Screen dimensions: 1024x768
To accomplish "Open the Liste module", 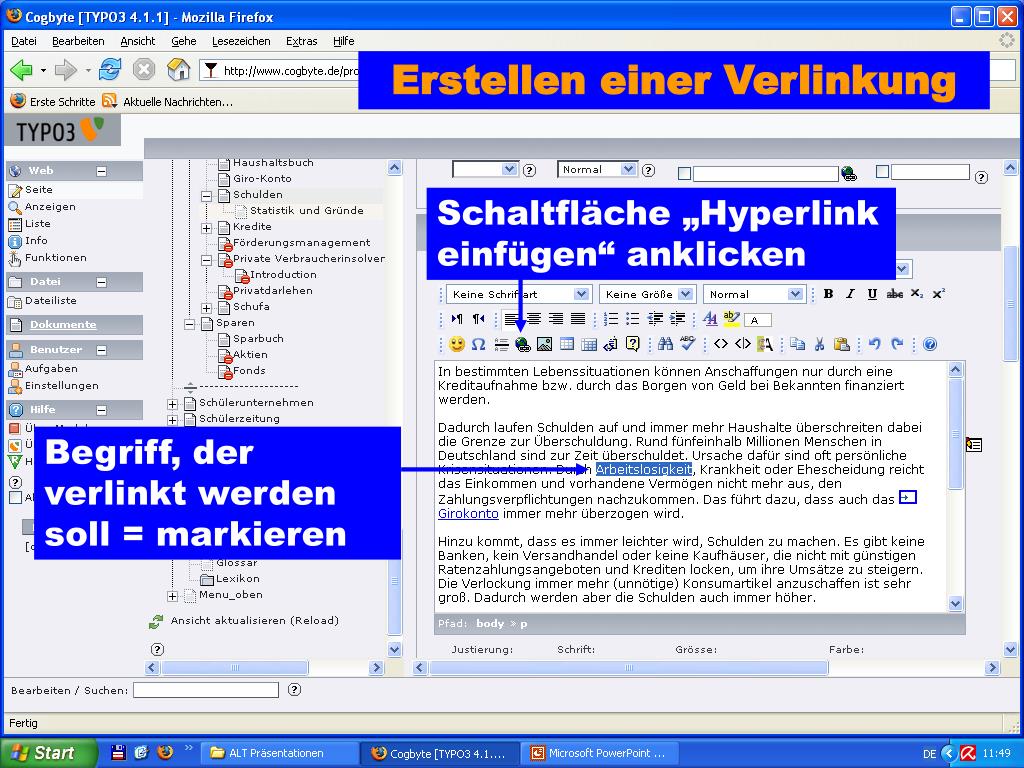I will point(38,223).
